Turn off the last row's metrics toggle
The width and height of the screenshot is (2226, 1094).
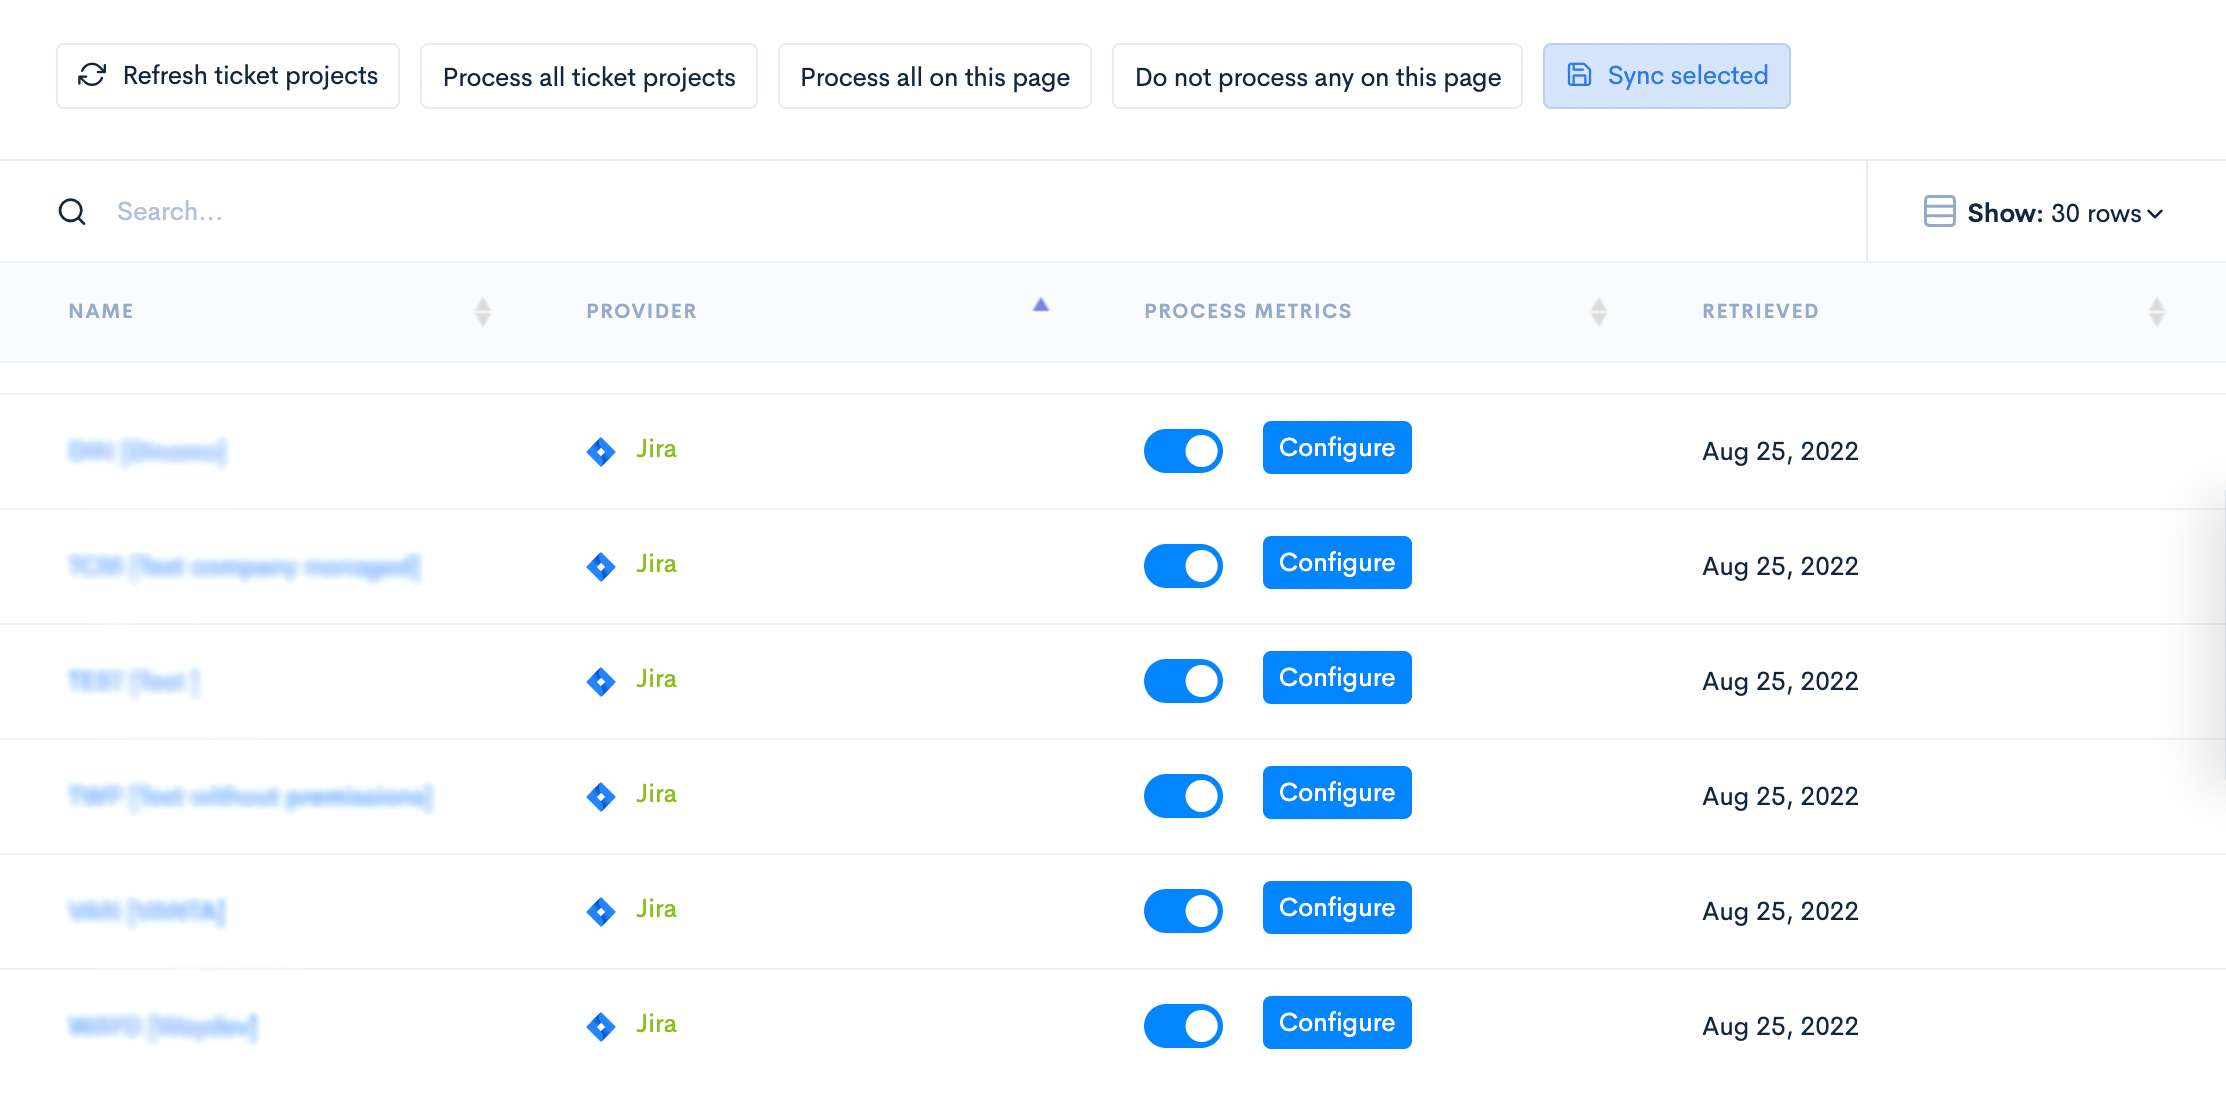pos(1183,1026)
